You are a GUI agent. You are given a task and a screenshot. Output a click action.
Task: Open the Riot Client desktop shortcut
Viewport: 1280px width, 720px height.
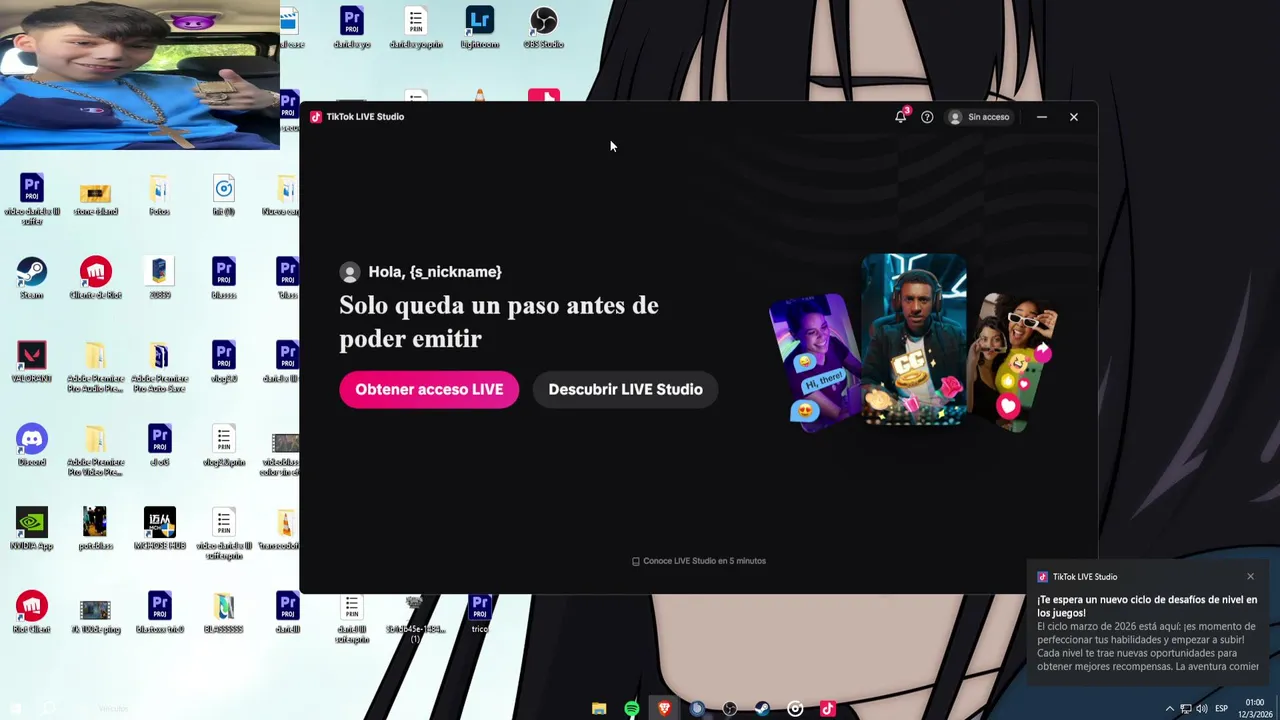pos(32,613)
